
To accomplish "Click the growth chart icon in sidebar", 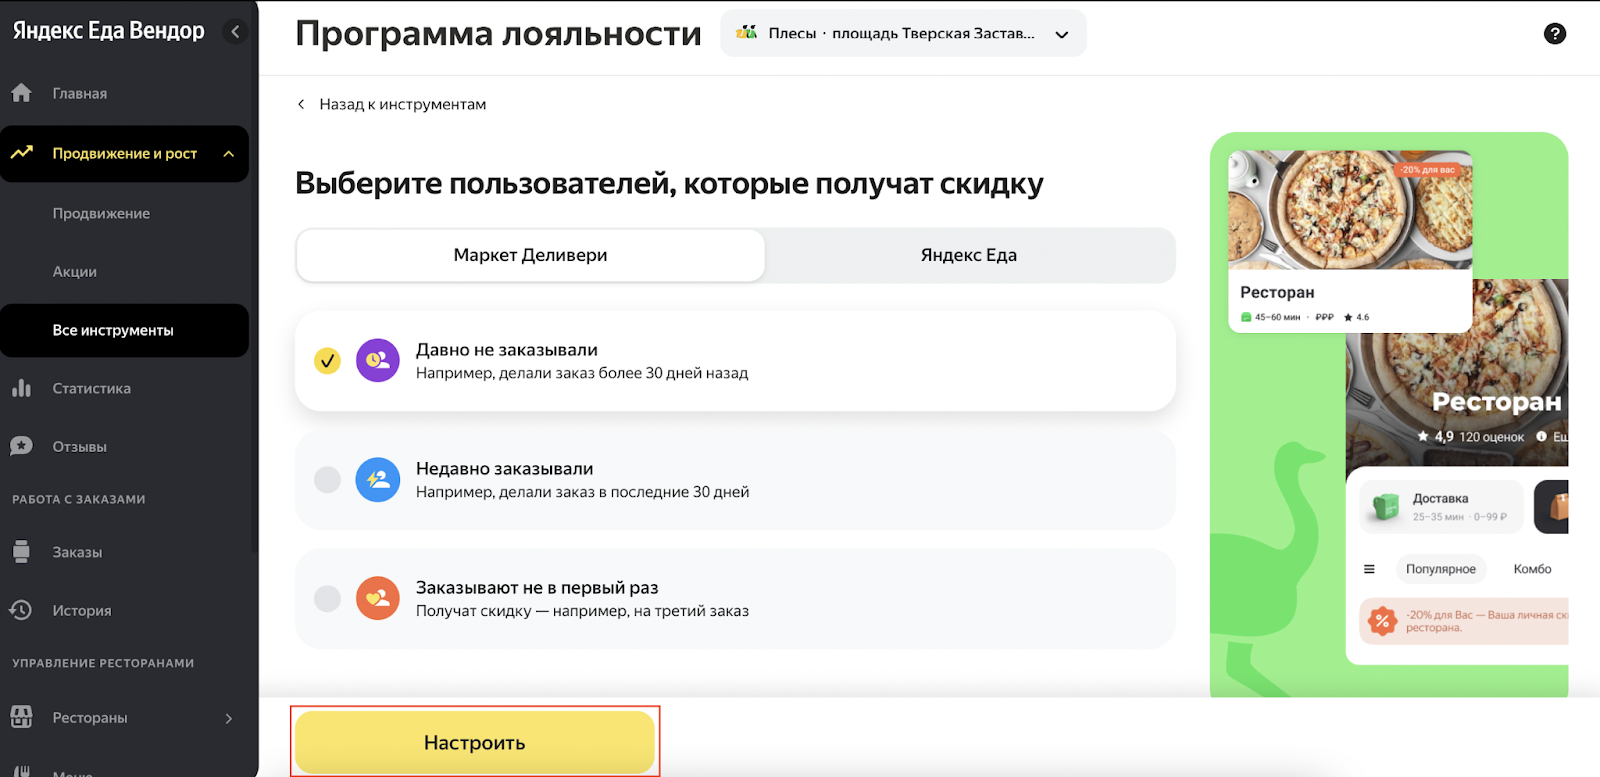I will pos(22,153).
